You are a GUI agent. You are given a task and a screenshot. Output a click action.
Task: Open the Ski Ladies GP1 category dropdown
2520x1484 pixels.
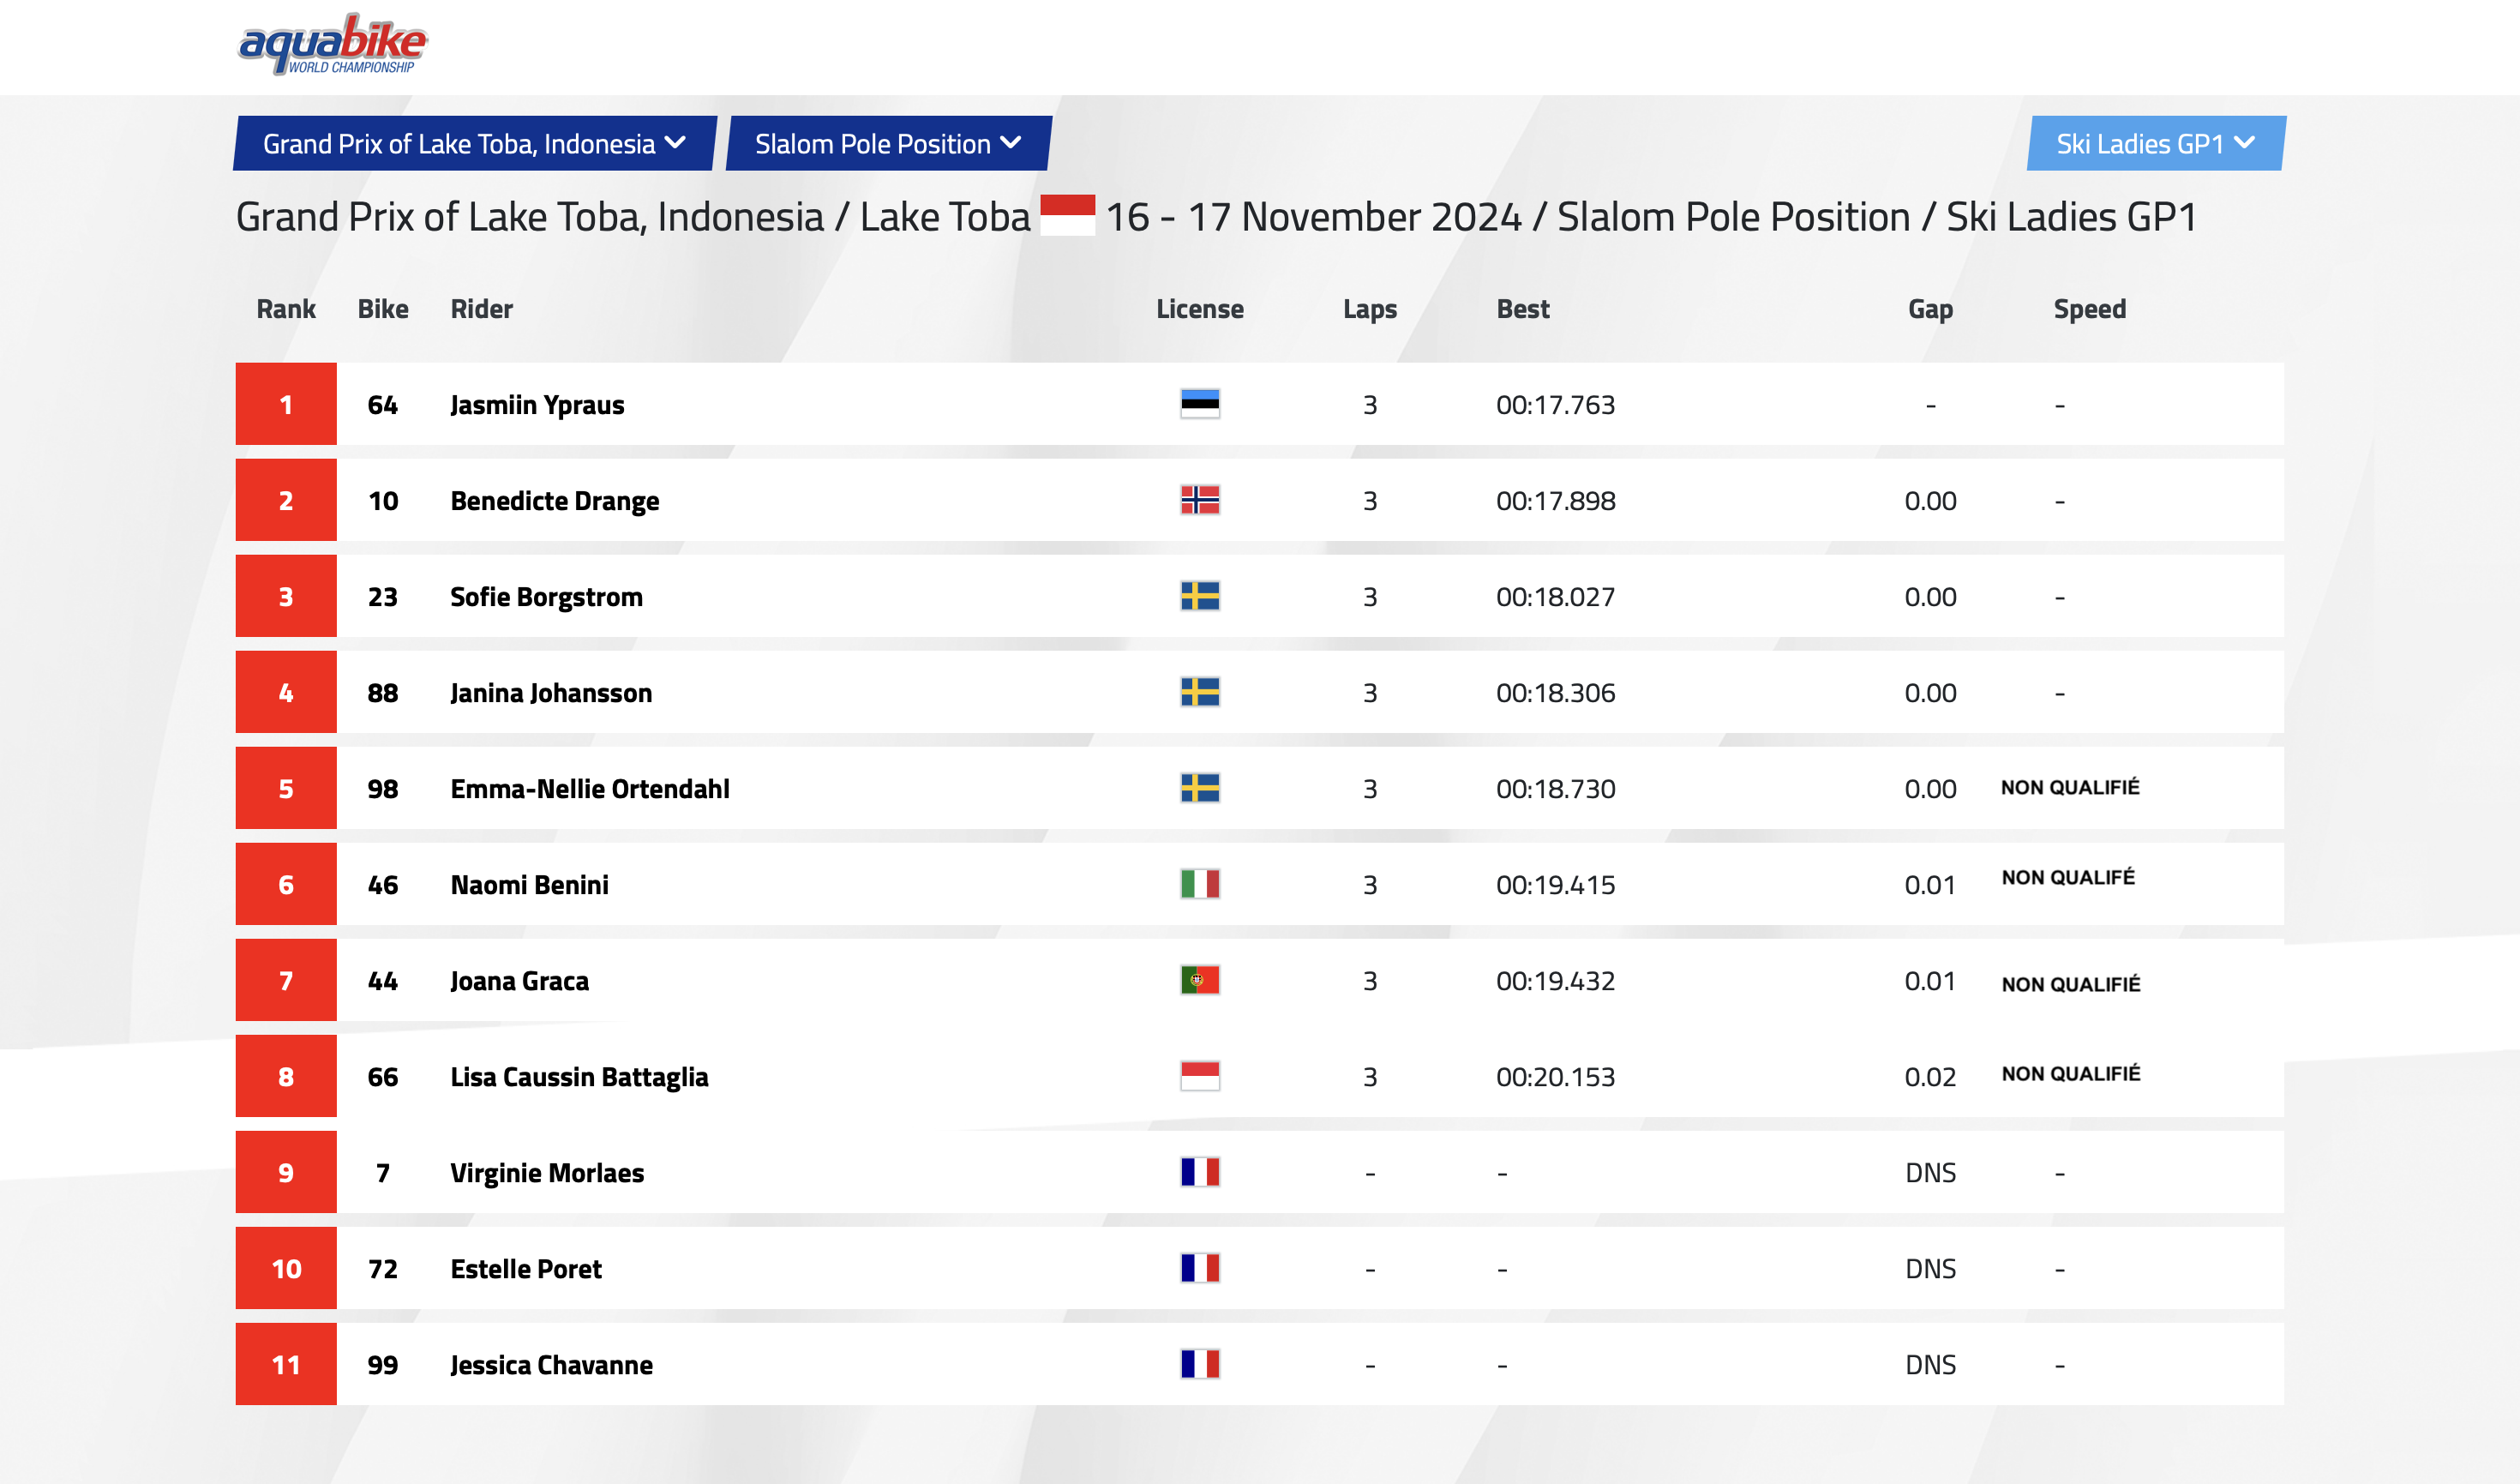point(2156,144)
